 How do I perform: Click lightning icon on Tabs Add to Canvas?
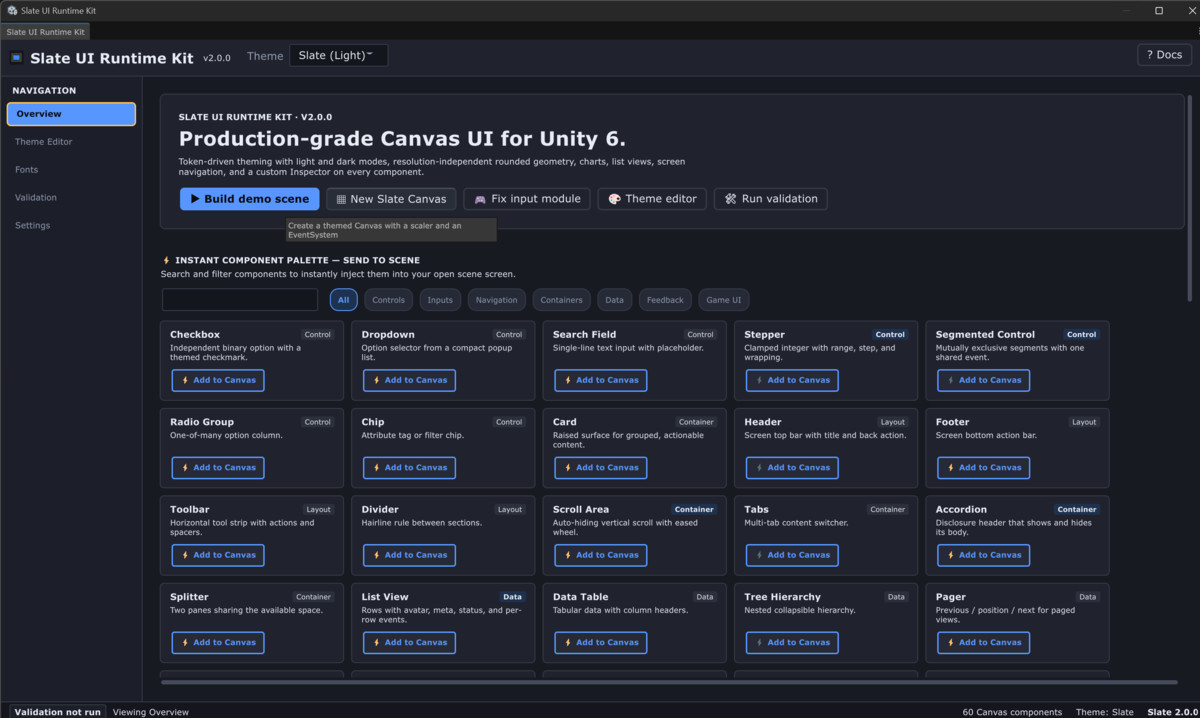(759, 555)
